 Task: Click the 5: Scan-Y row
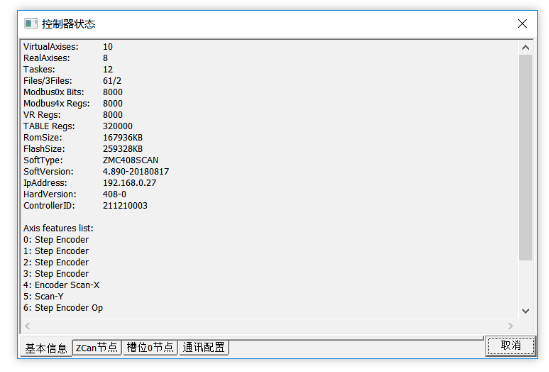pos(43,296)
